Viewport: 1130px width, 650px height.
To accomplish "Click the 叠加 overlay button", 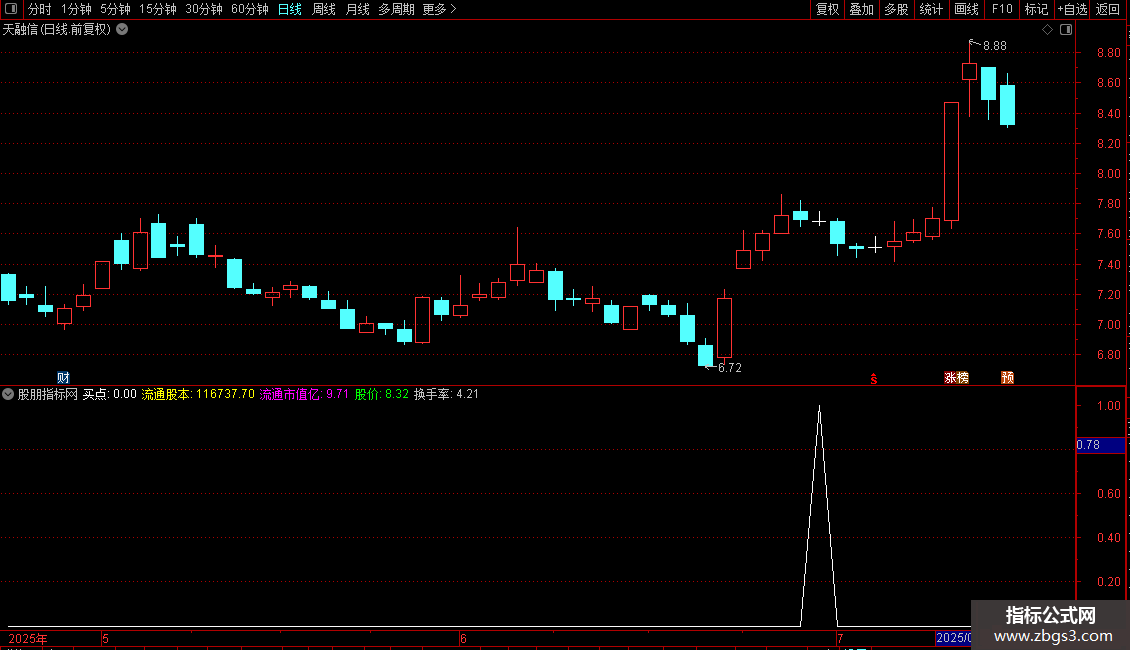I will tap(862, 9).
